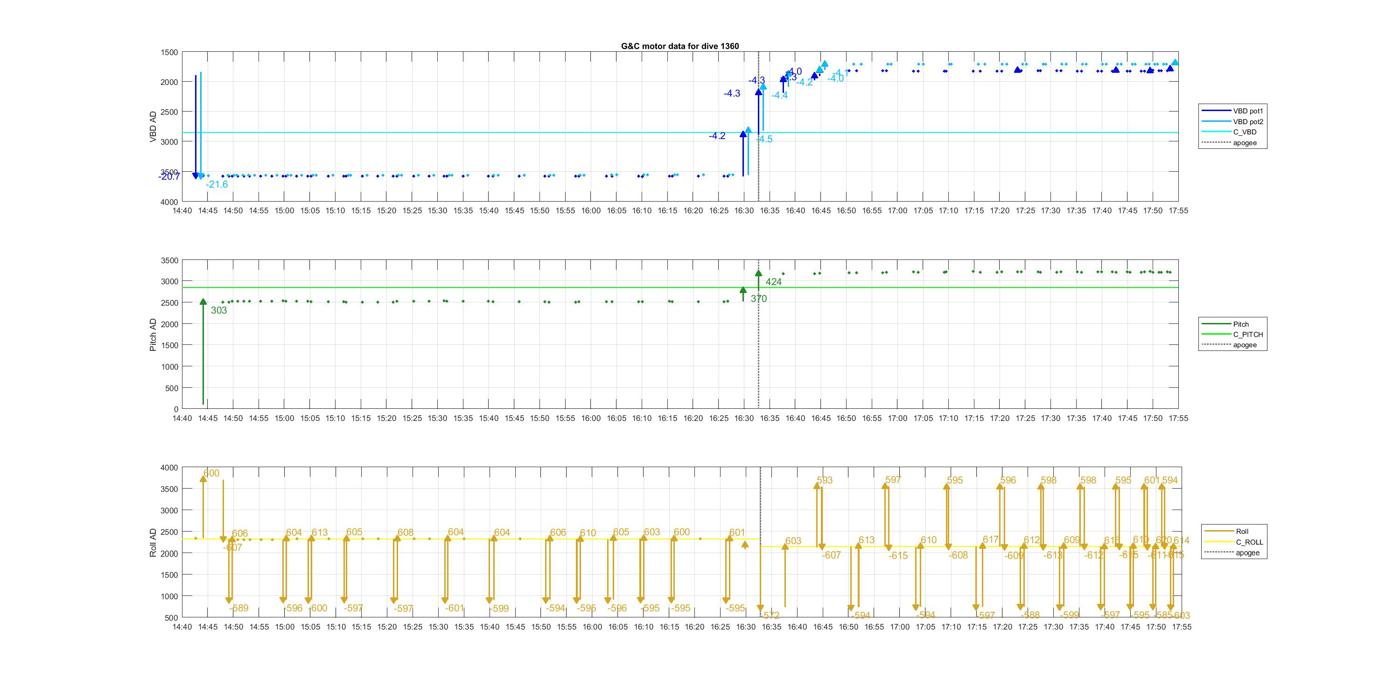This screenshot has width=1400, height=693.
Task: Click the "-585" roll data label
Action: point(1163,616)
